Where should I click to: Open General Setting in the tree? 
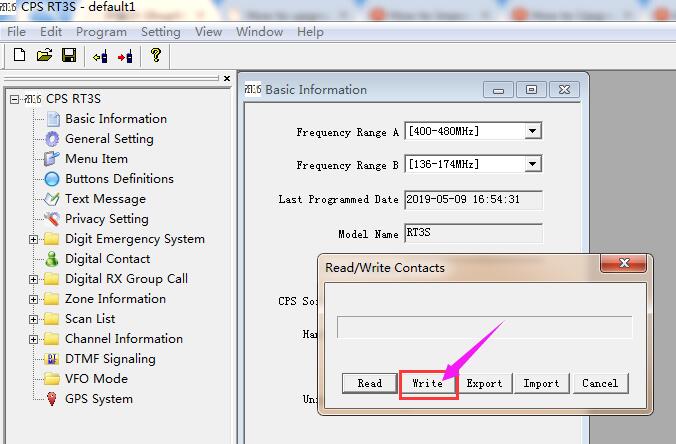(x=109, y=139)
